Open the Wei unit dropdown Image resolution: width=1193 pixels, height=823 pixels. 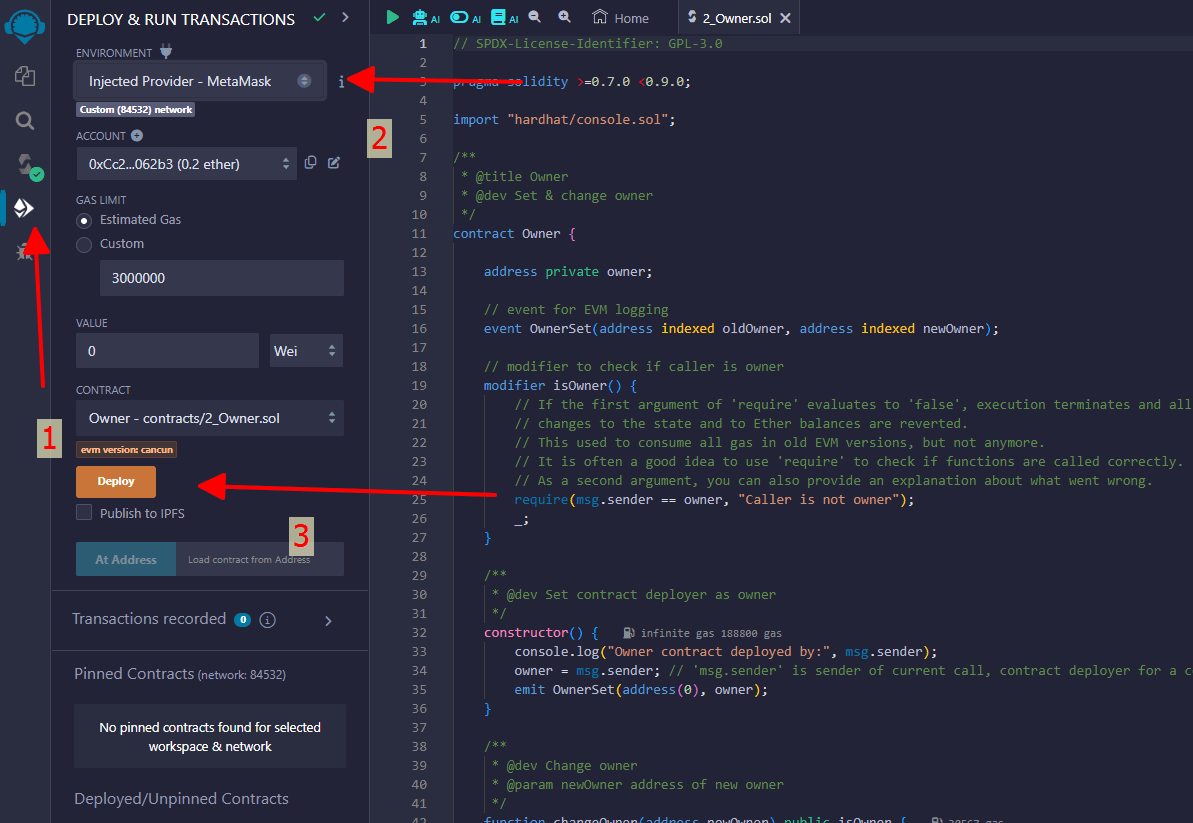click(x=306, y=351)
